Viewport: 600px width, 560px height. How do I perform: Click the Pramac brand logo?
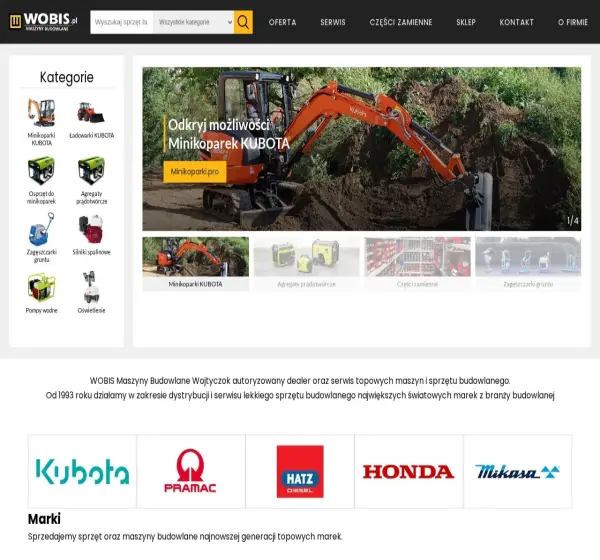click(x=191, y=471)
